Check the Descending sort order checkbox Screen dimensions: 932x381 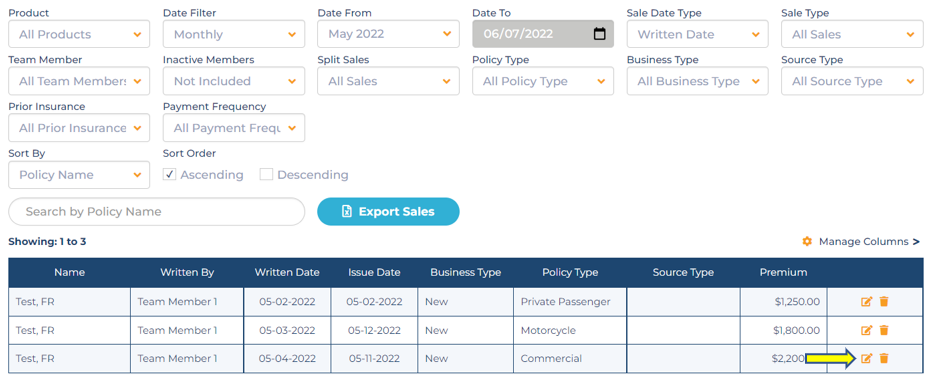(266, 175)
